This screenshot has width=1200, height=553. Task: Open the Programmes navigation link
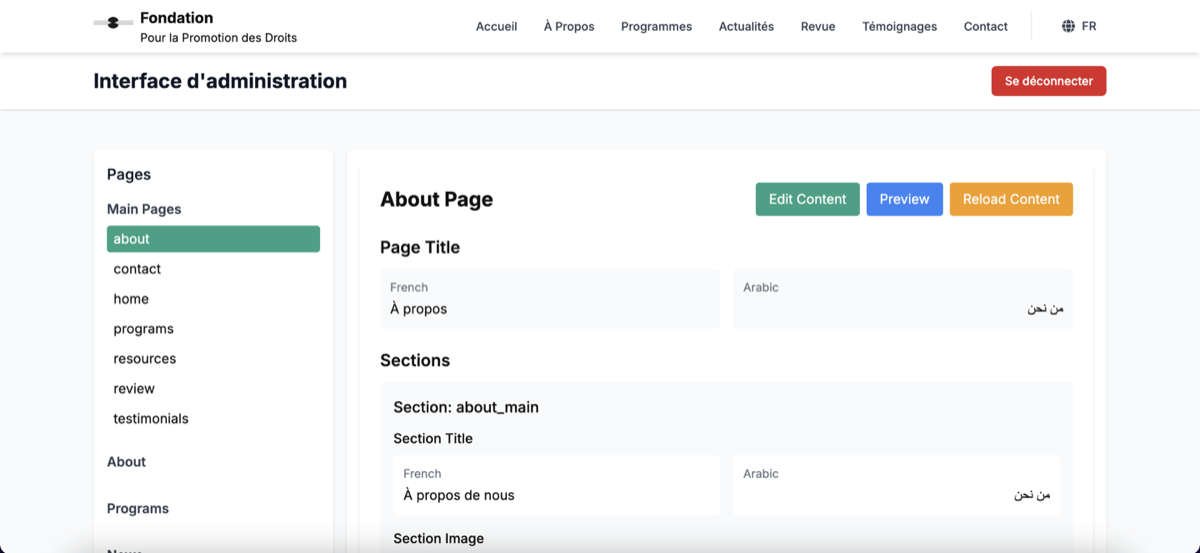656,26
